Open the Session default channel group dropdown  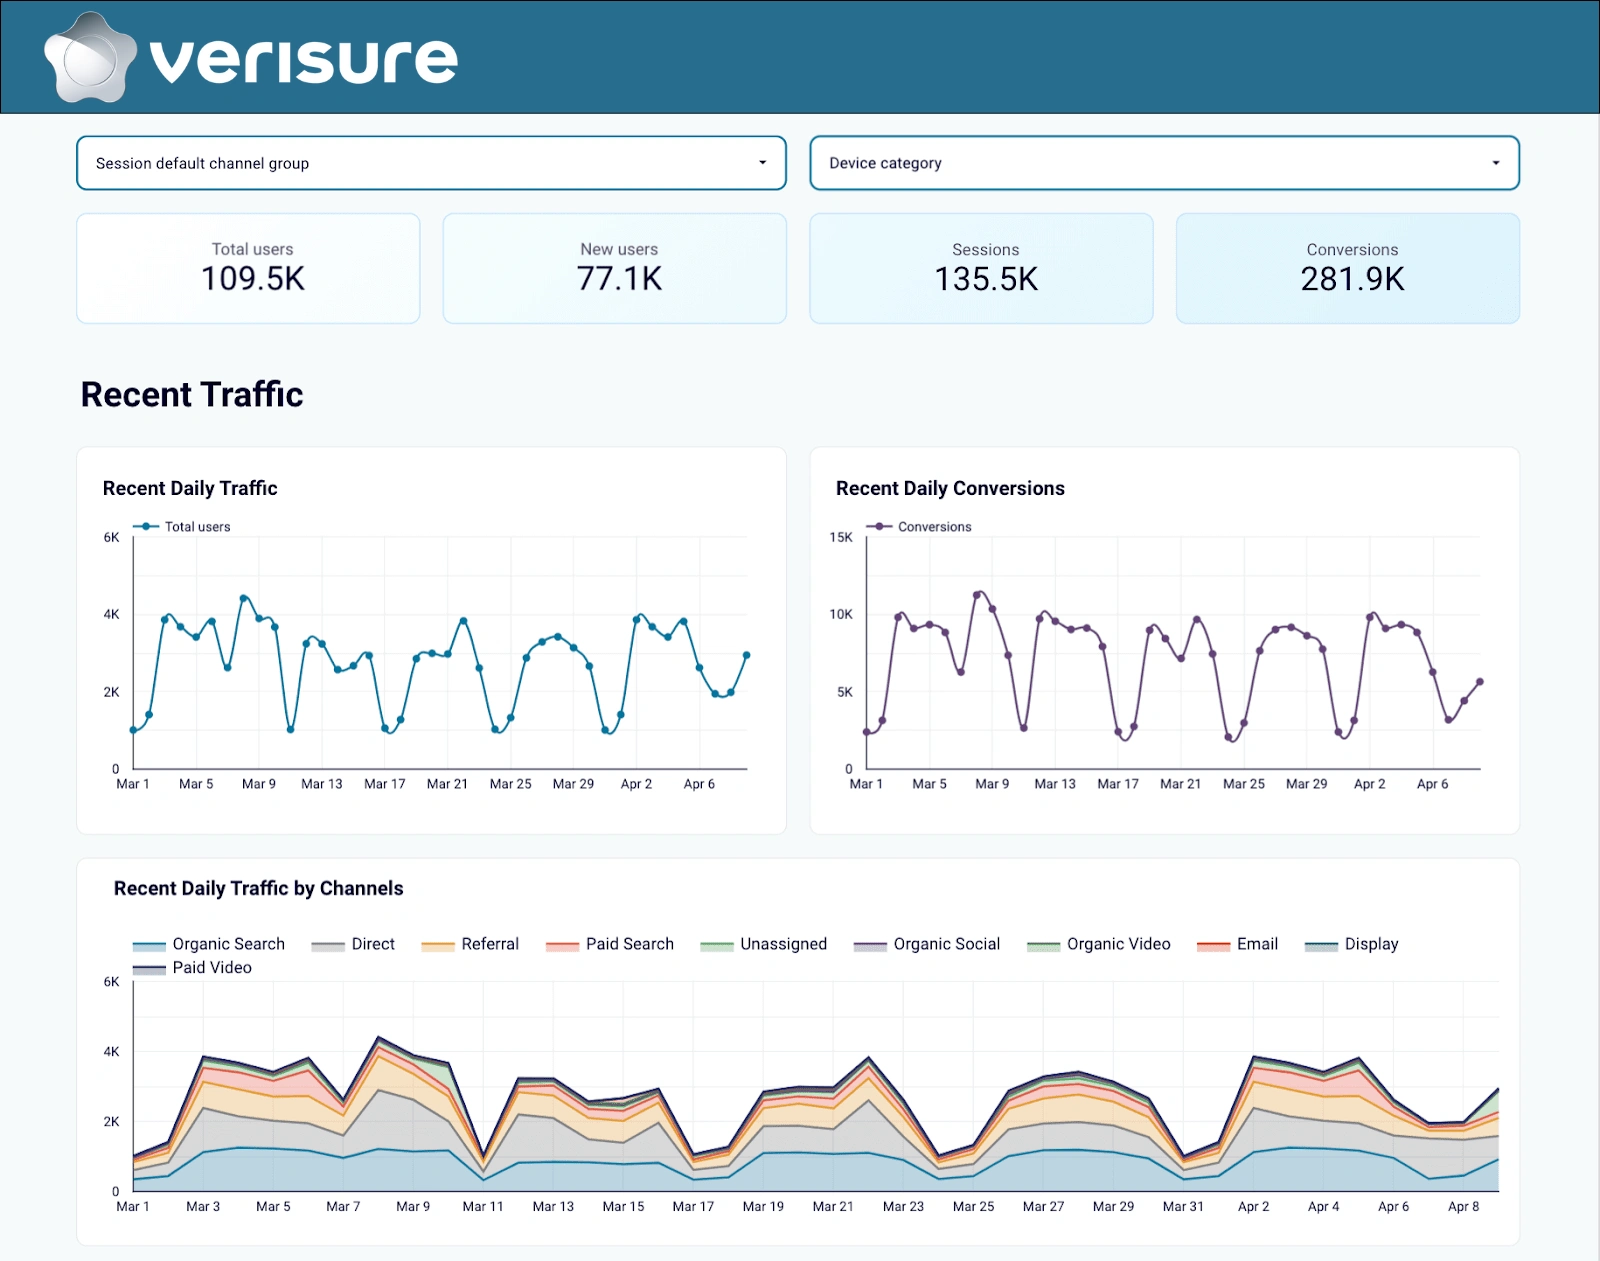(431, 163)
